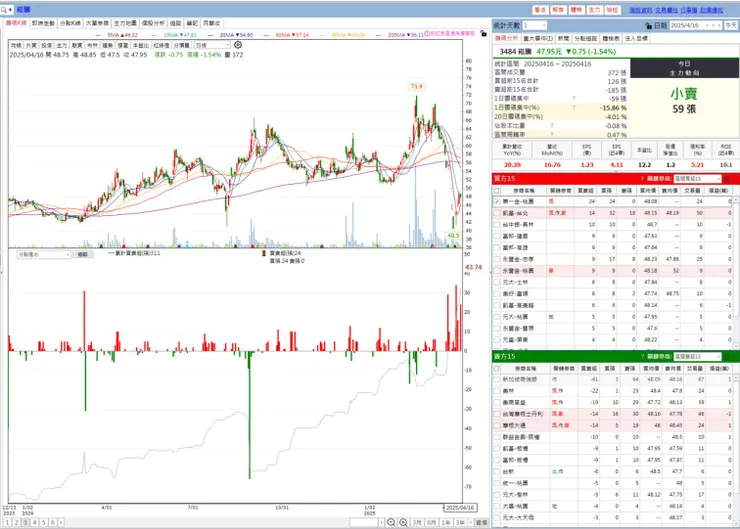The width and height of the screenshot is (740, 529).
Task: Open the 新聞 tab in right panel
Action: pyautogui.click(x=563, y=38)
